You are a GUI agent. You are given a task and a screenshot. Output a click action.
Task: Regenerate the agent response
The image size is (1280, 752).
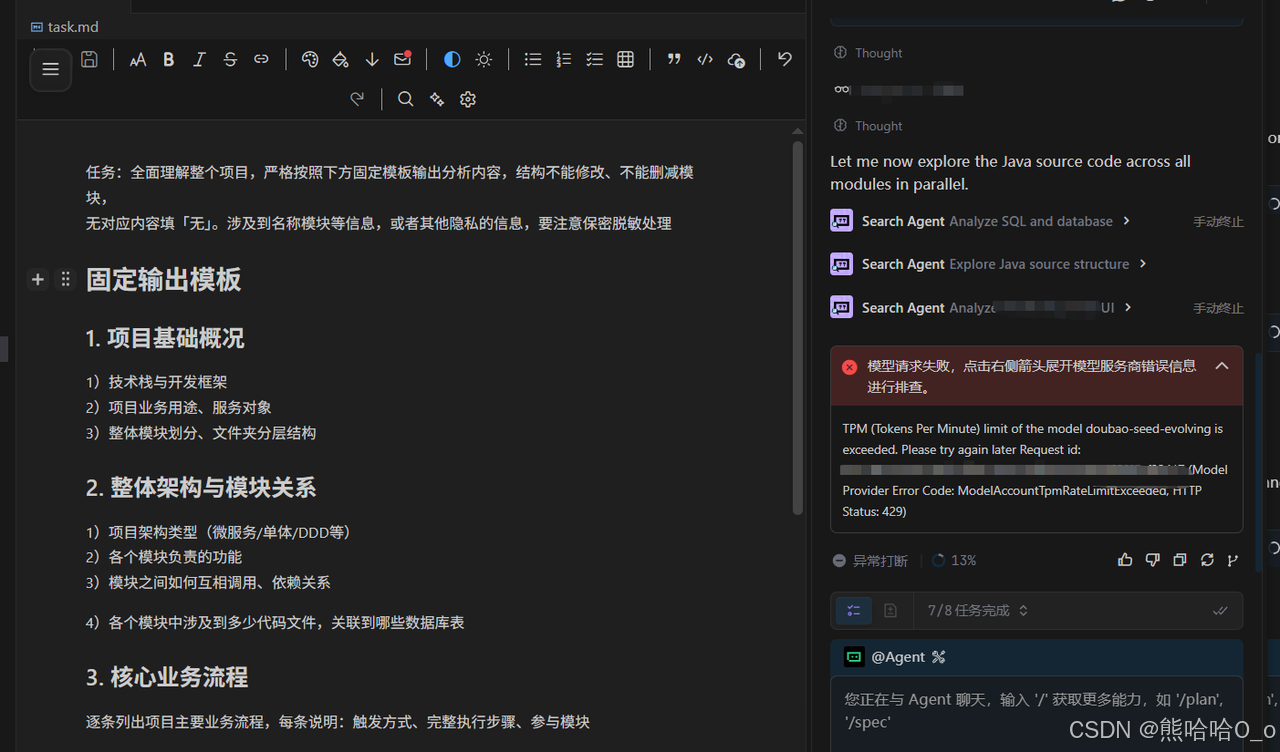(1207, 560)
